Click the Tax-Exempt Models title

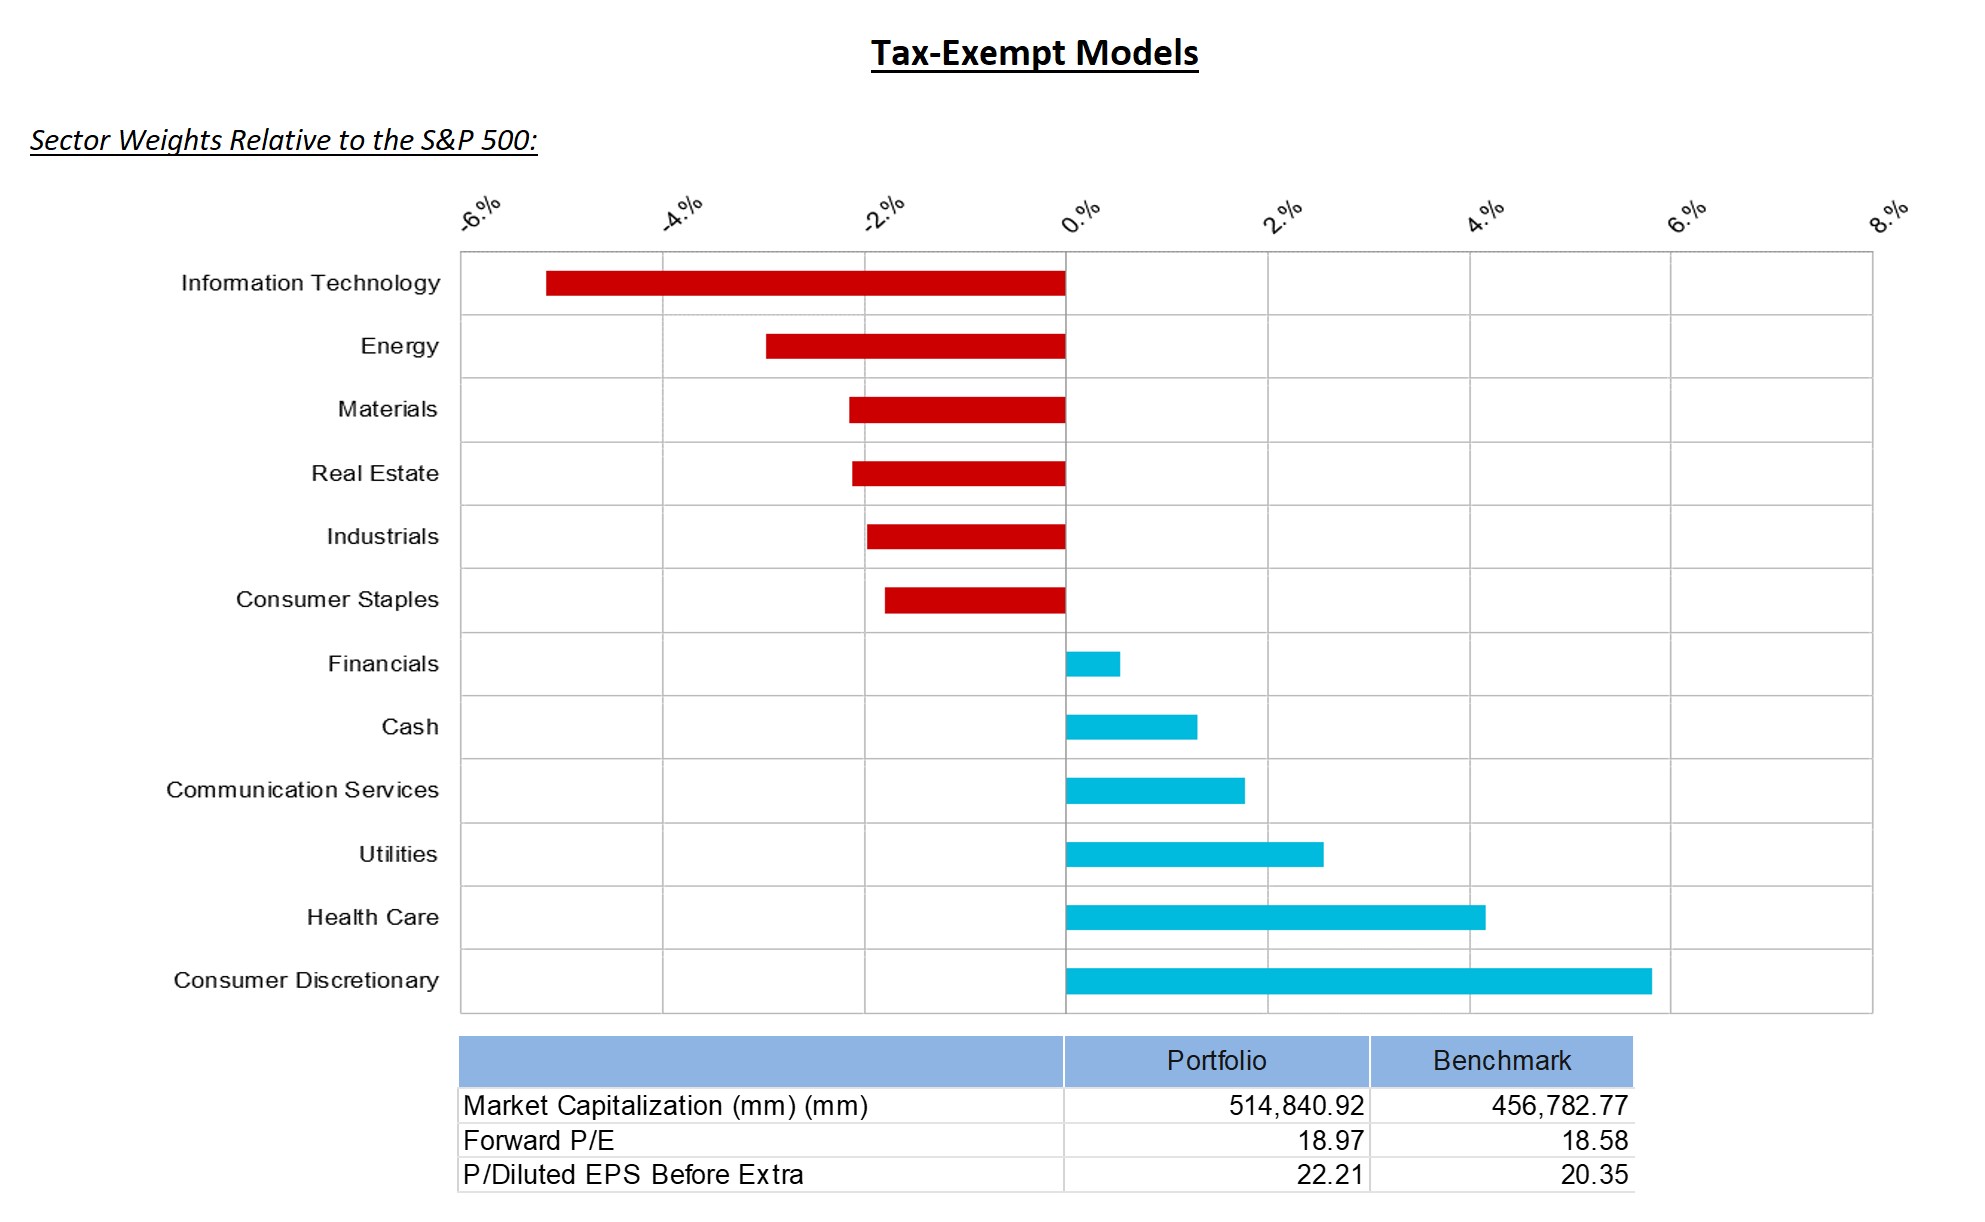click(x=1034, y=53)
